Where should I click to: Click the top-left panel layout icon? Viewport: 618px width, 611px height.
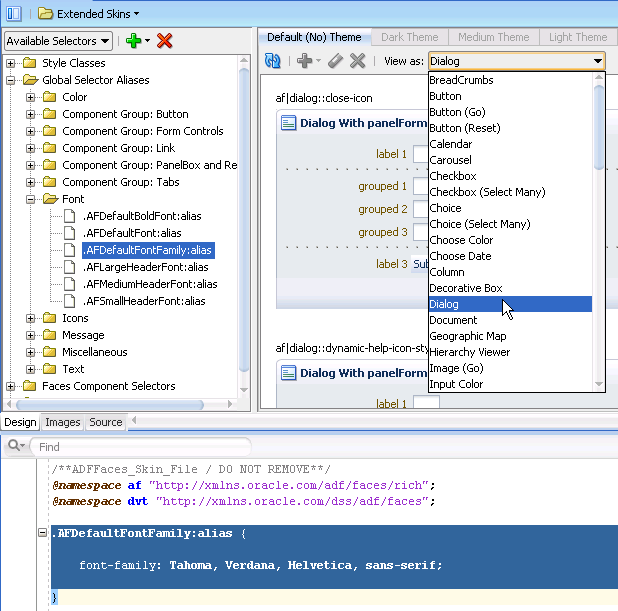(x=14, y=13)
